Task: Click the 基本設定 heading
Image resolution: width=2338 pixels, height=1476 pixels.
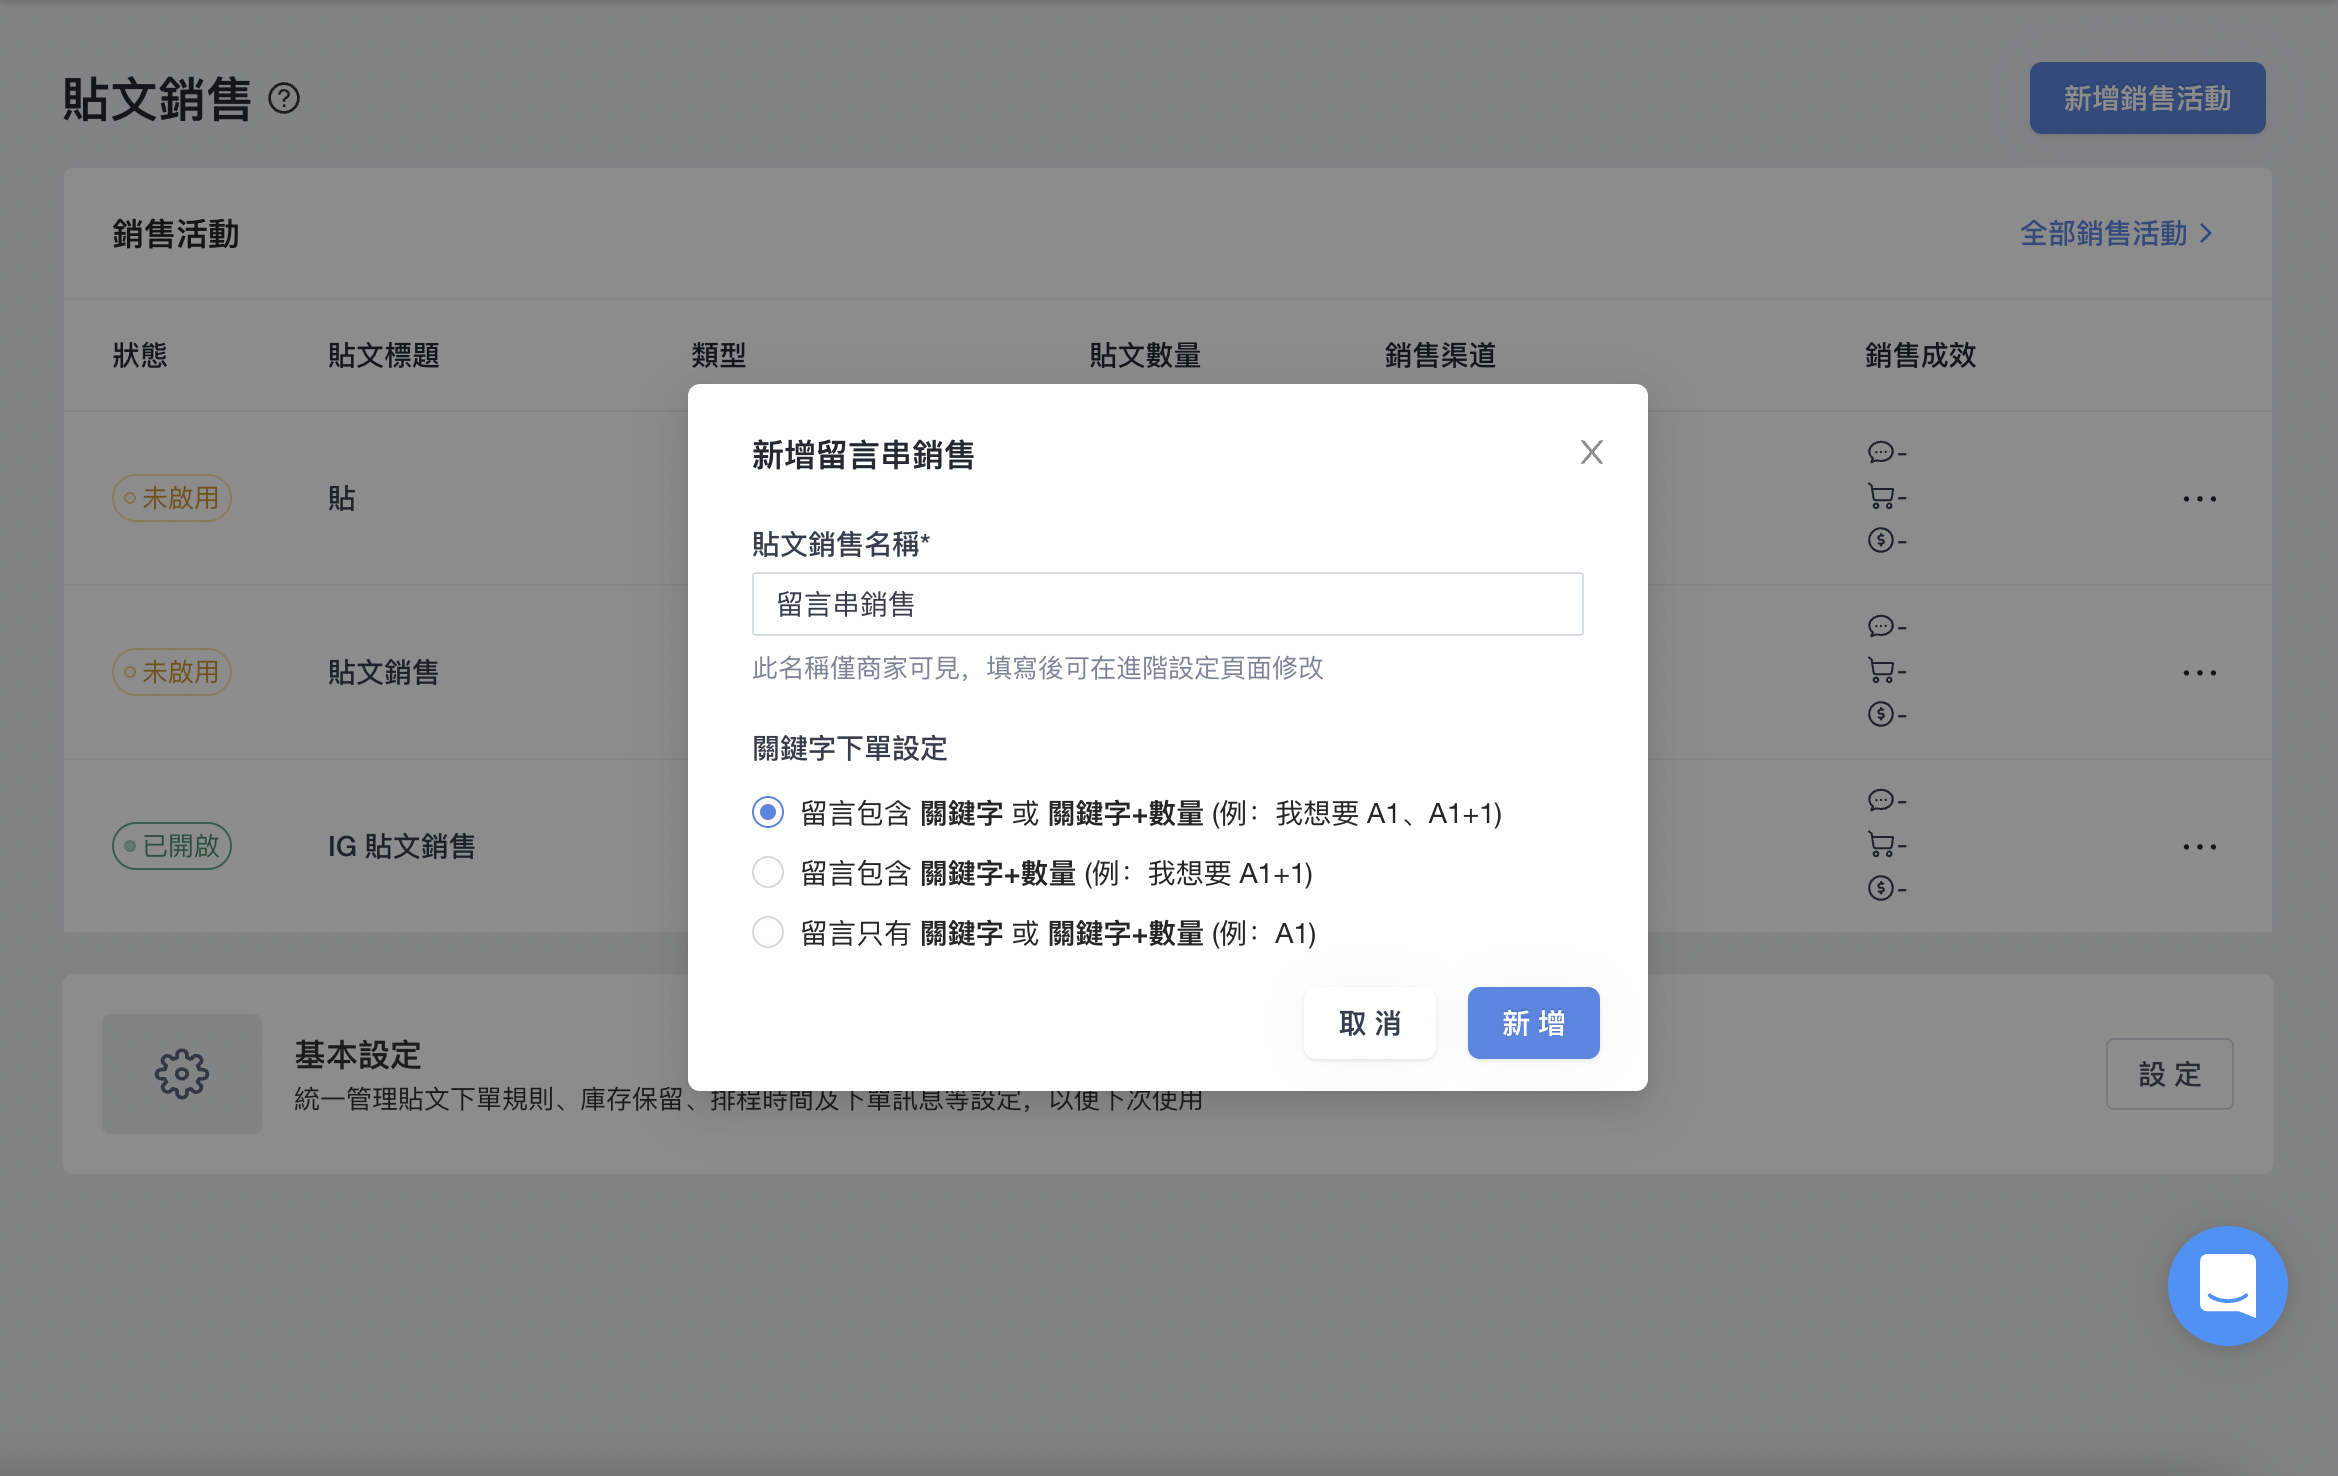Action: (358, 1054)
